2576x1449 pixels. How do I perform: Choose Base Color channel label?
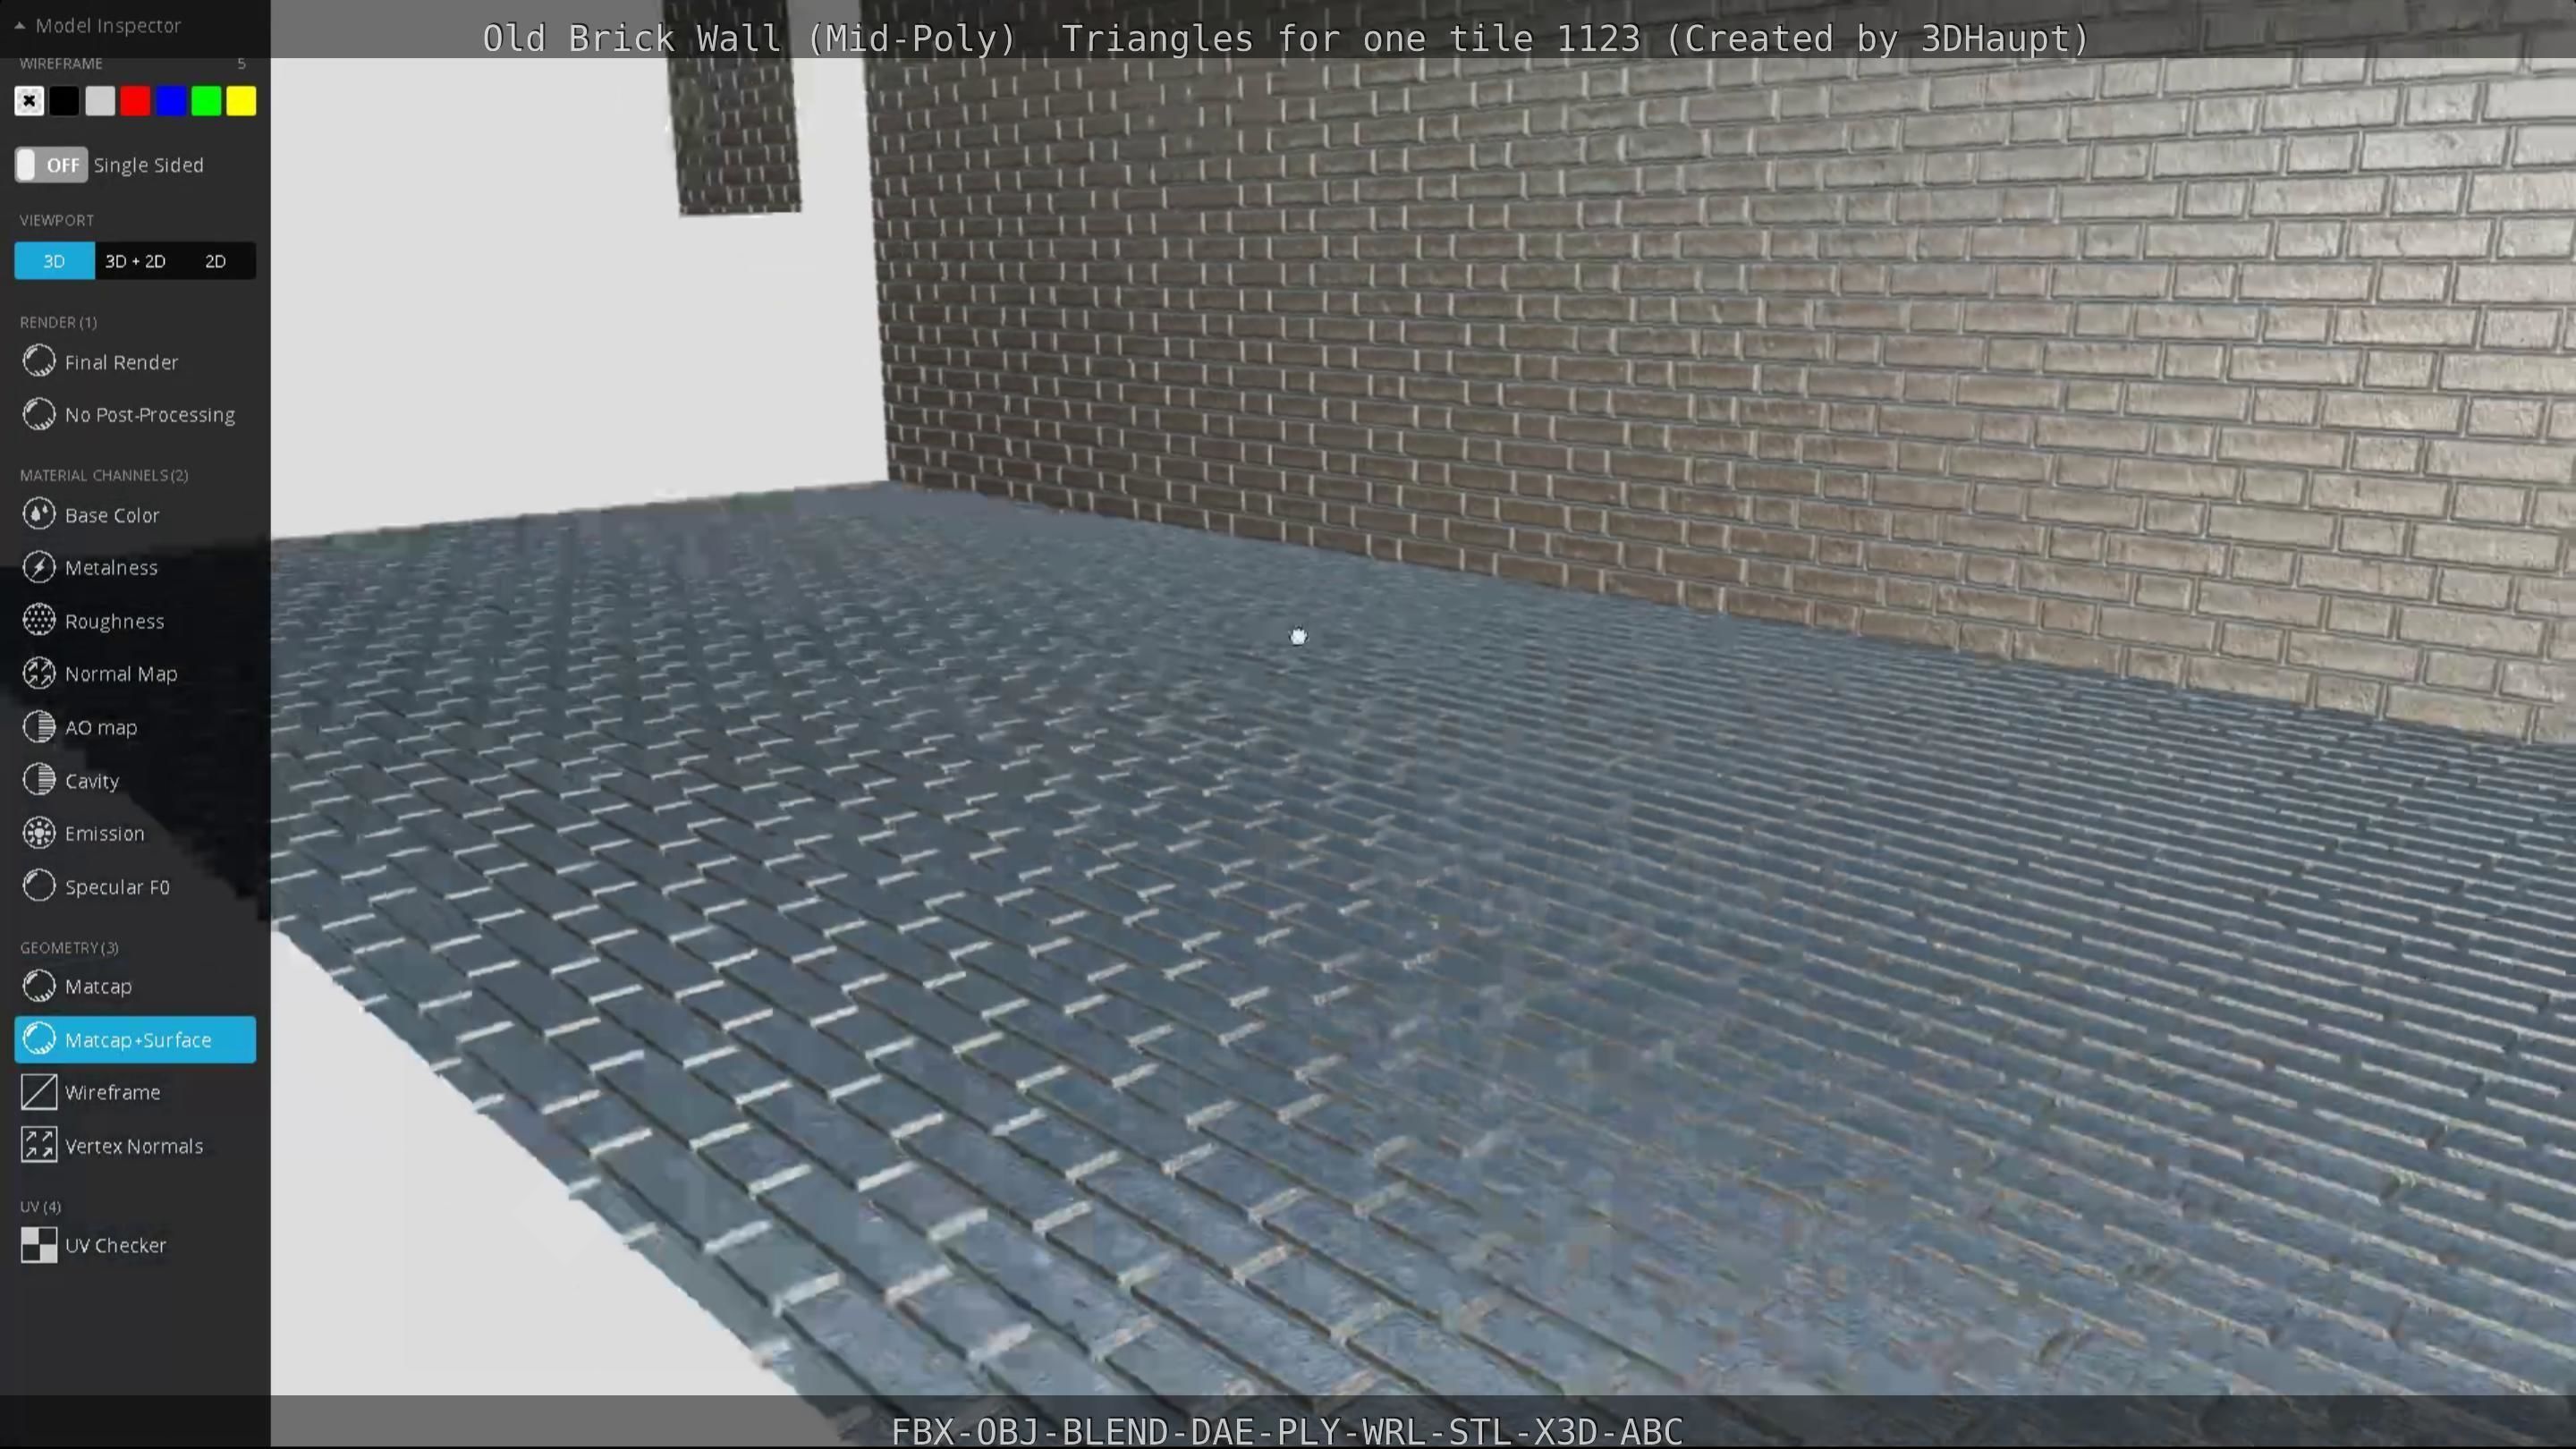click(x=112, y=515)
